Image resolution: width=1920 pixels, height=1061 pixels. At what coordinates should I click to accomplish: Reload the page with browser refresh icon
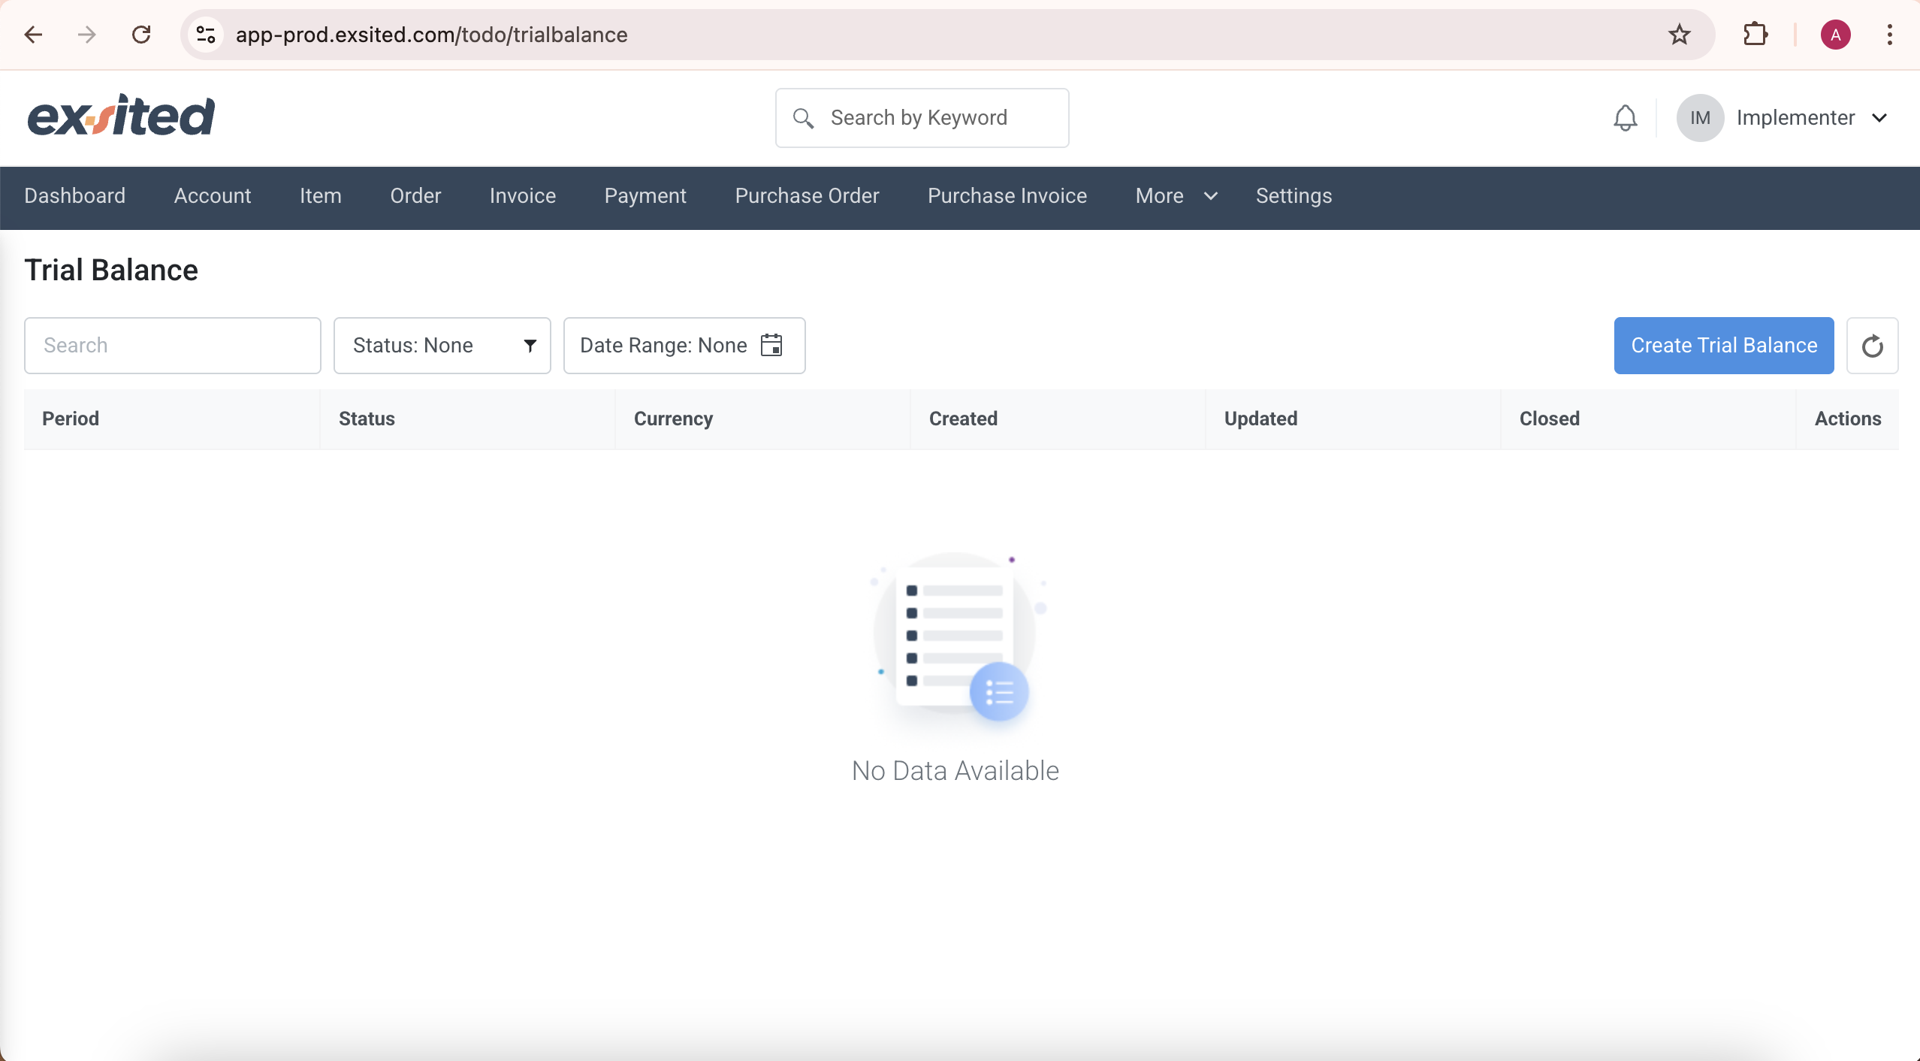[x=141, y=35]
